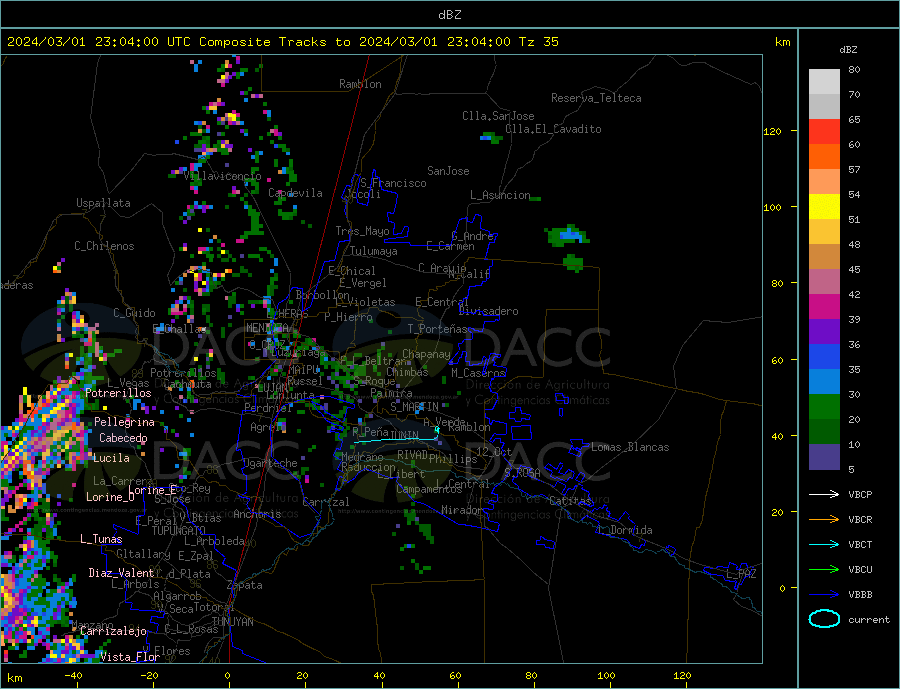Click the cyan 'current' ellipse legend icon

[x=824, y=619]
